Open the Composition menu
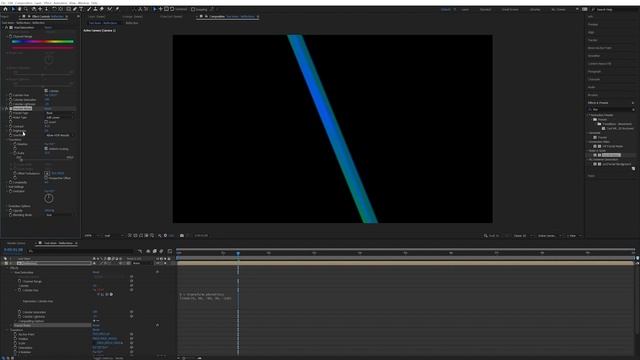This screenshot has width=640, height=360. [x=24, y=3]
